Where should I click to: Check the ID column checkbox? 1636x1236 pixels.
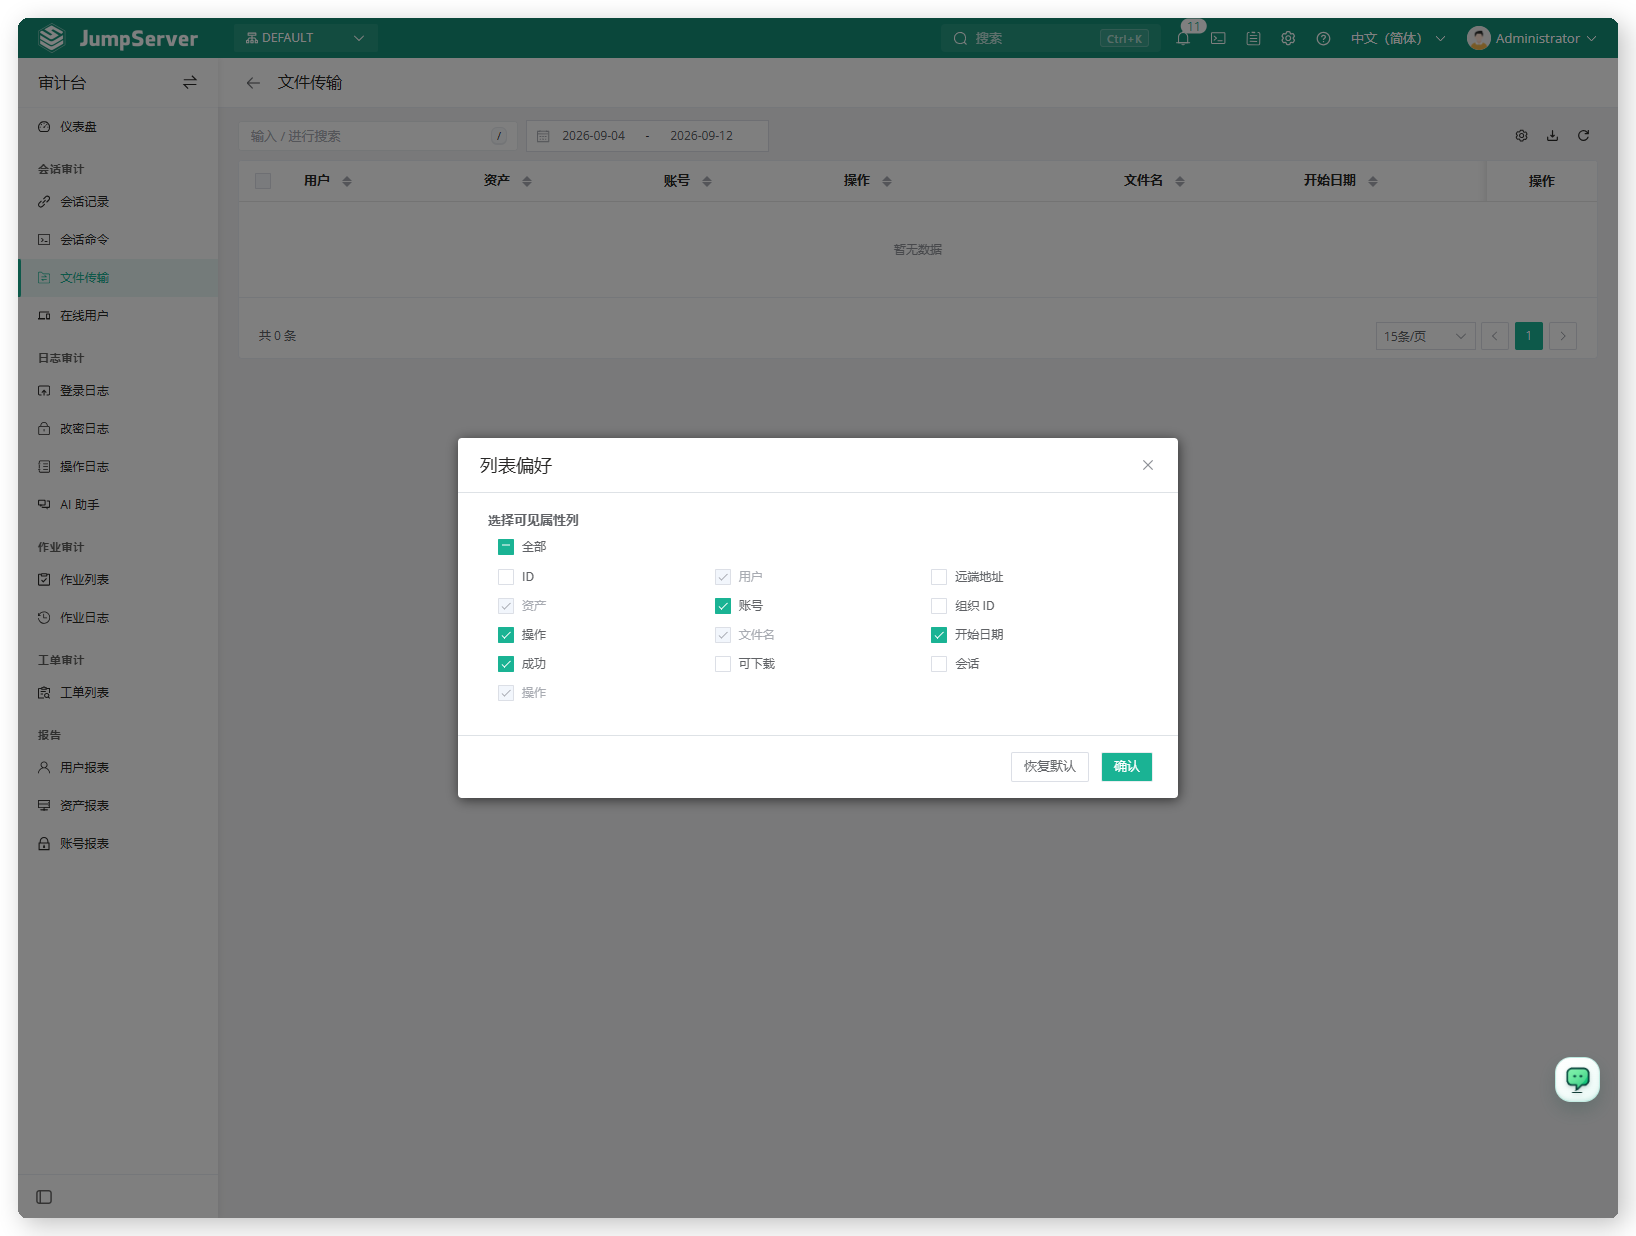(506, 577)
